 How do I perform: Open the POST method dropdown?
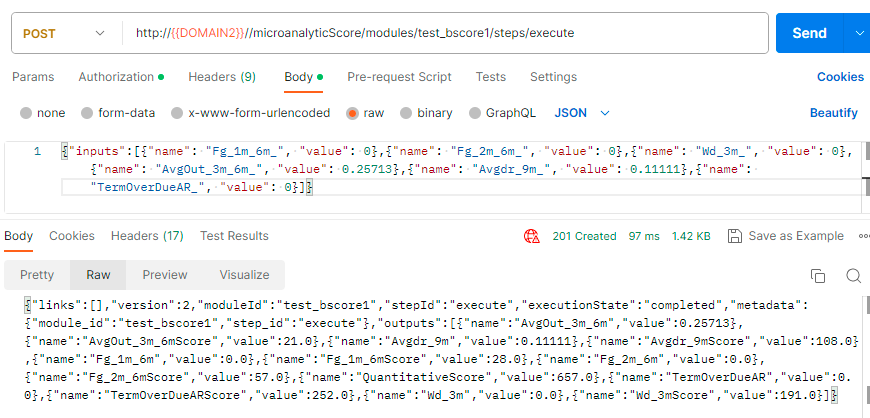[65, 33]
